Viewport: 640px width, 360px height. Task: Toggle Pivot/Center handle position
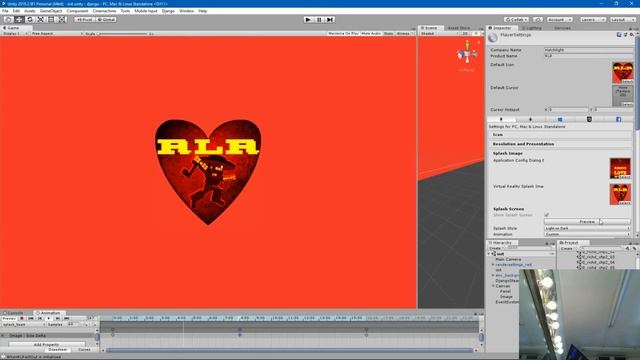[x=84, y=20]
